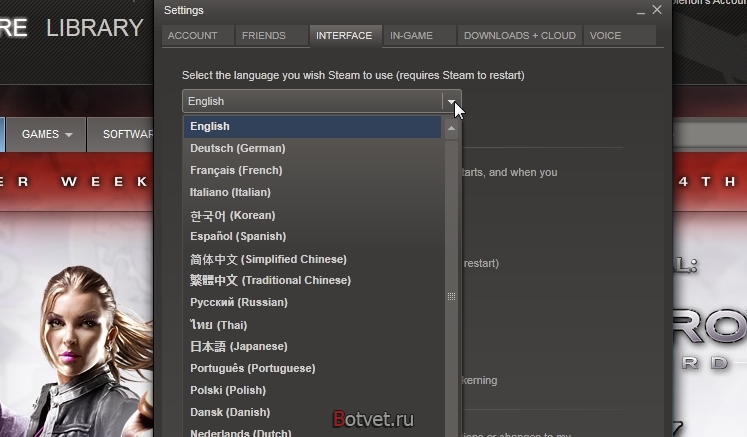Select the INTERFACE tab
The height and width of the screenshot is (437, 747).
(345, 36)
